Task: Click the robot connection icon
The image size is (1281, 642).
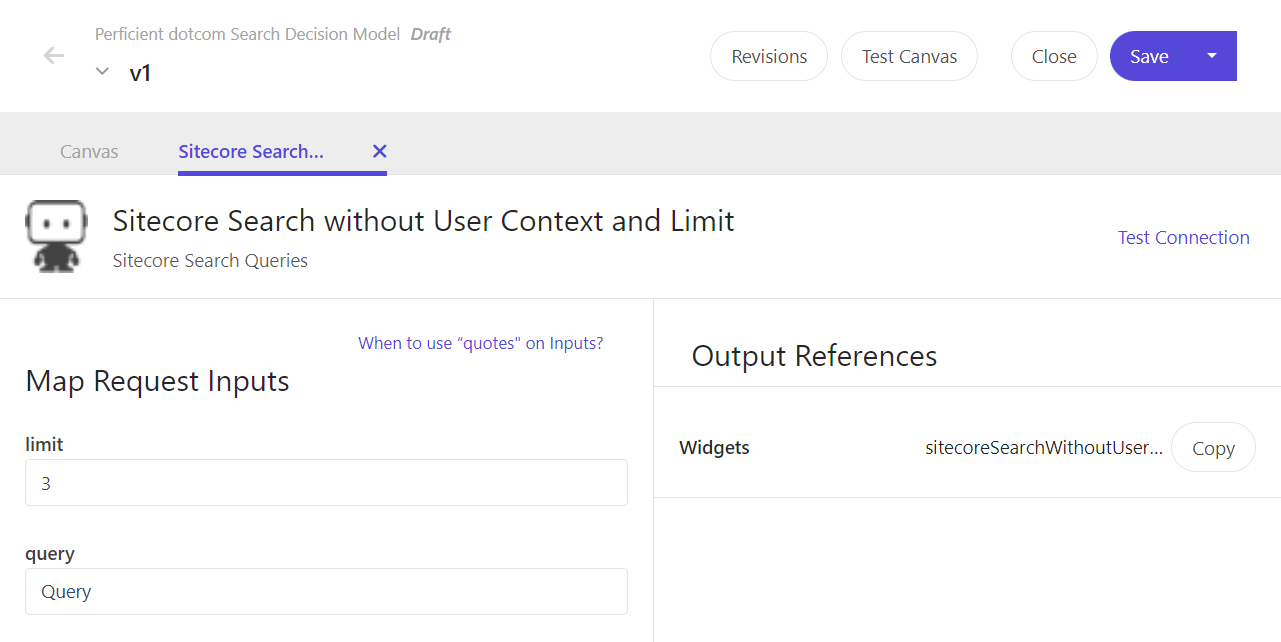Action: point(56,237)
